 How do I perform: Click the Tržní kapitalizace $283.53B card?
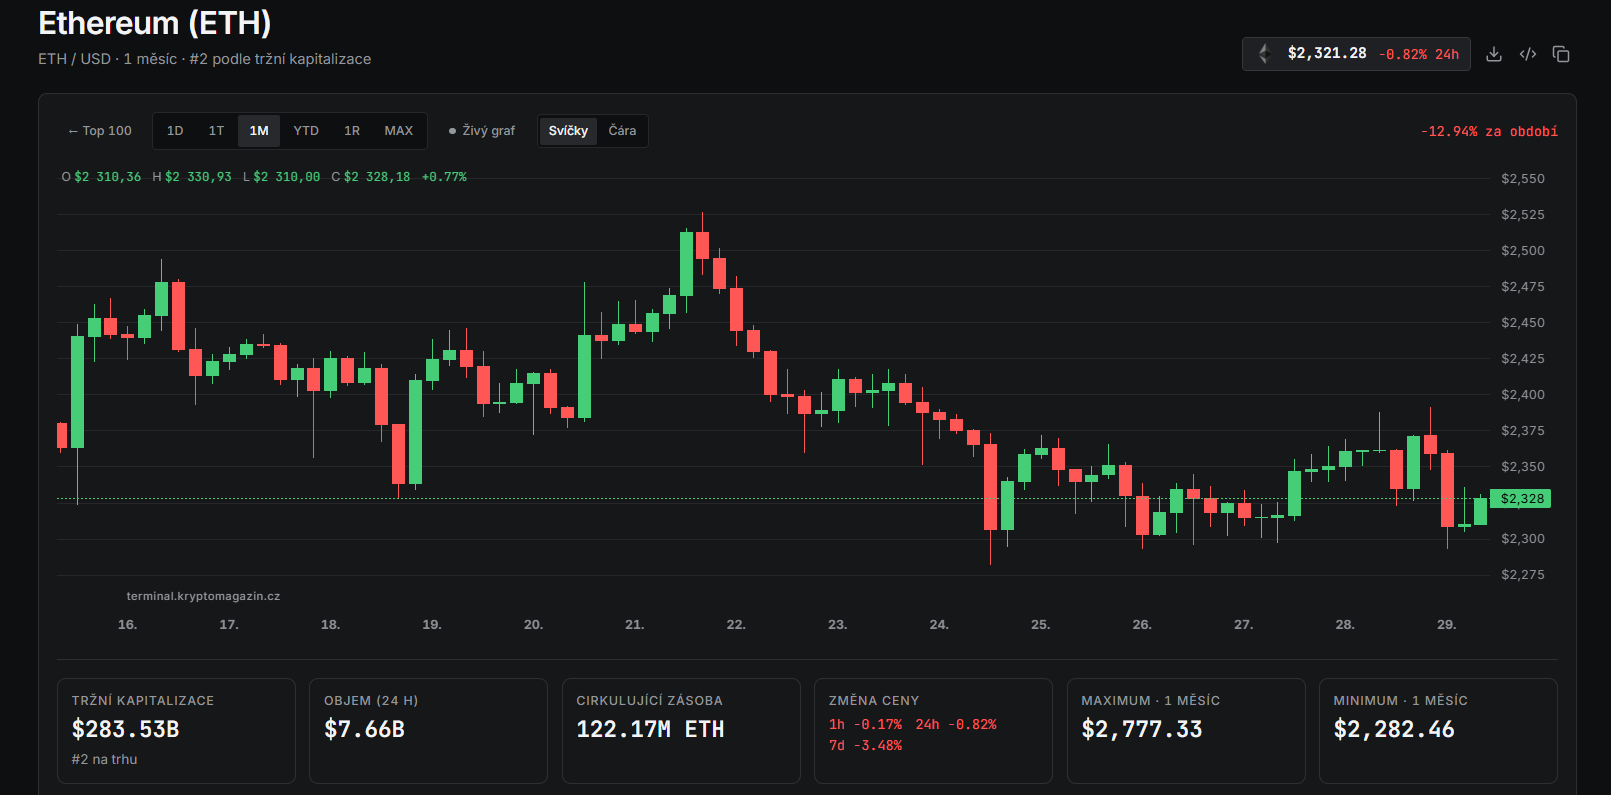coord(176,731)
